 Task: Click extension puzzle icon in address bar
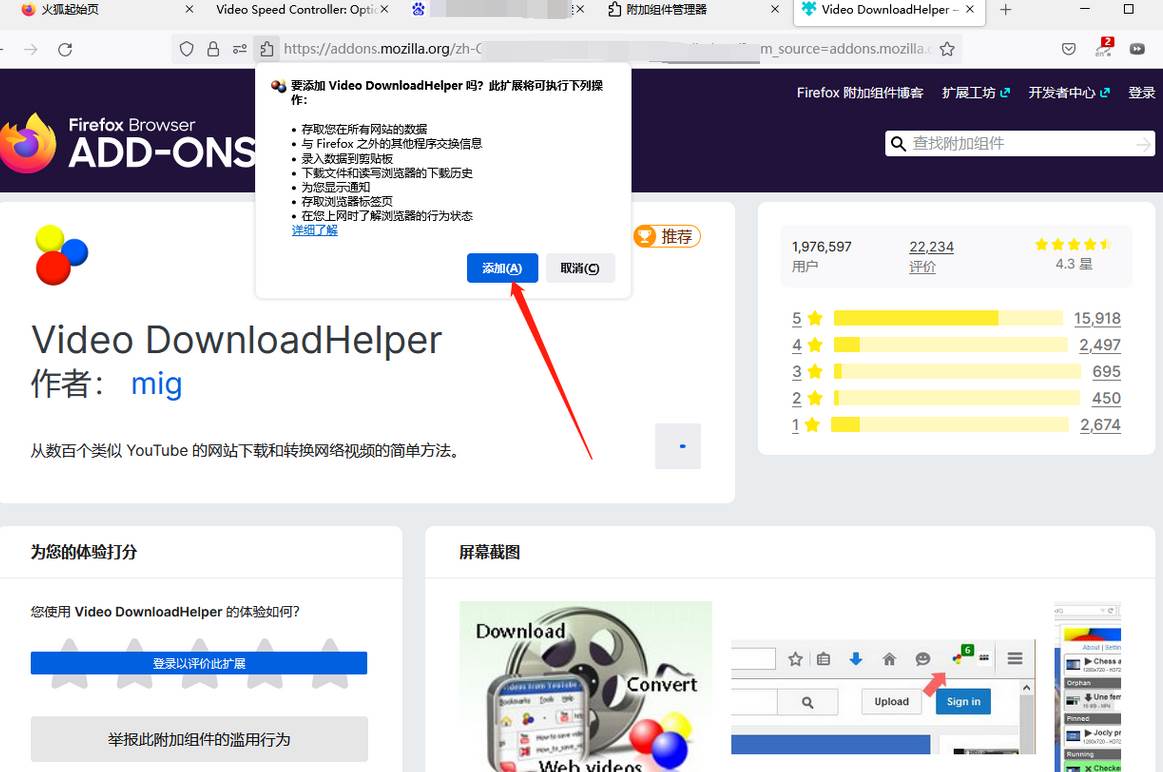coord(266,50)
